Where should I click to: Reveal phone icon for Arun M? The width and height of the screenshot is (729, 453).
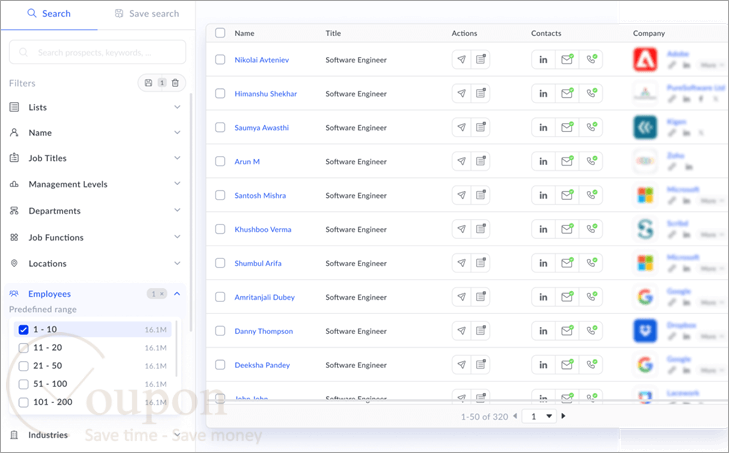(591, 161)
